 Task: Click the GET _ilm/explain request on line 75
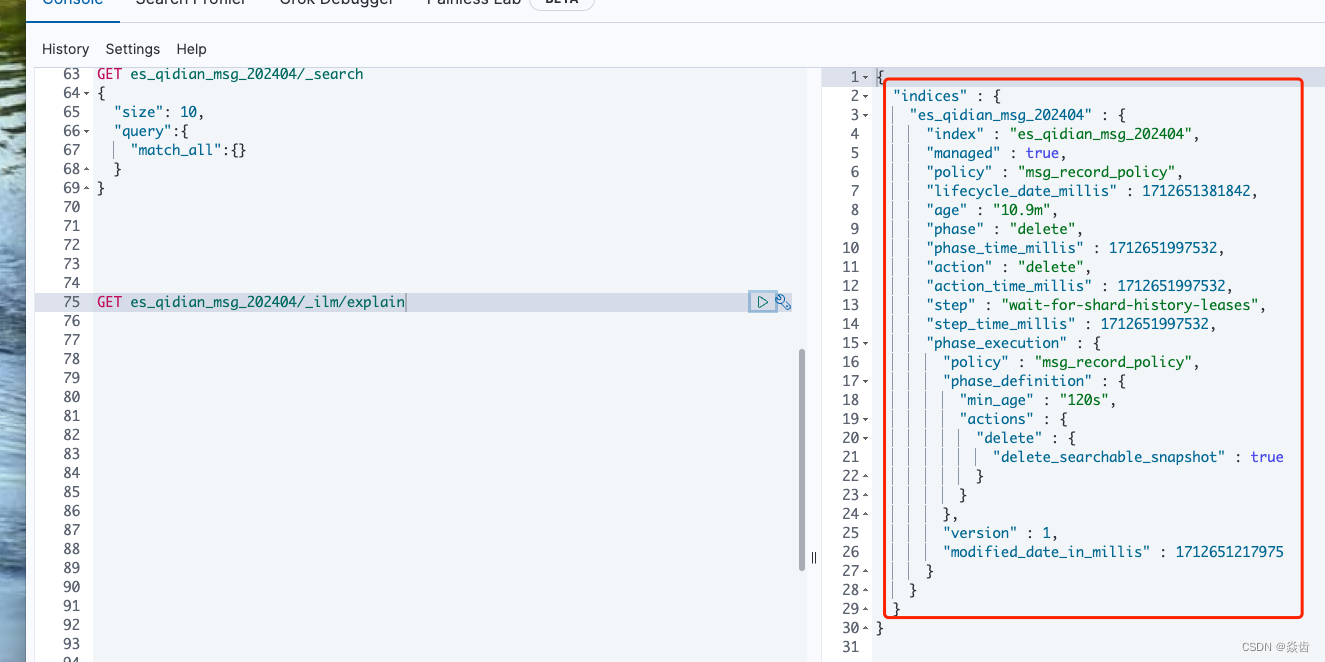click(250, 301)
